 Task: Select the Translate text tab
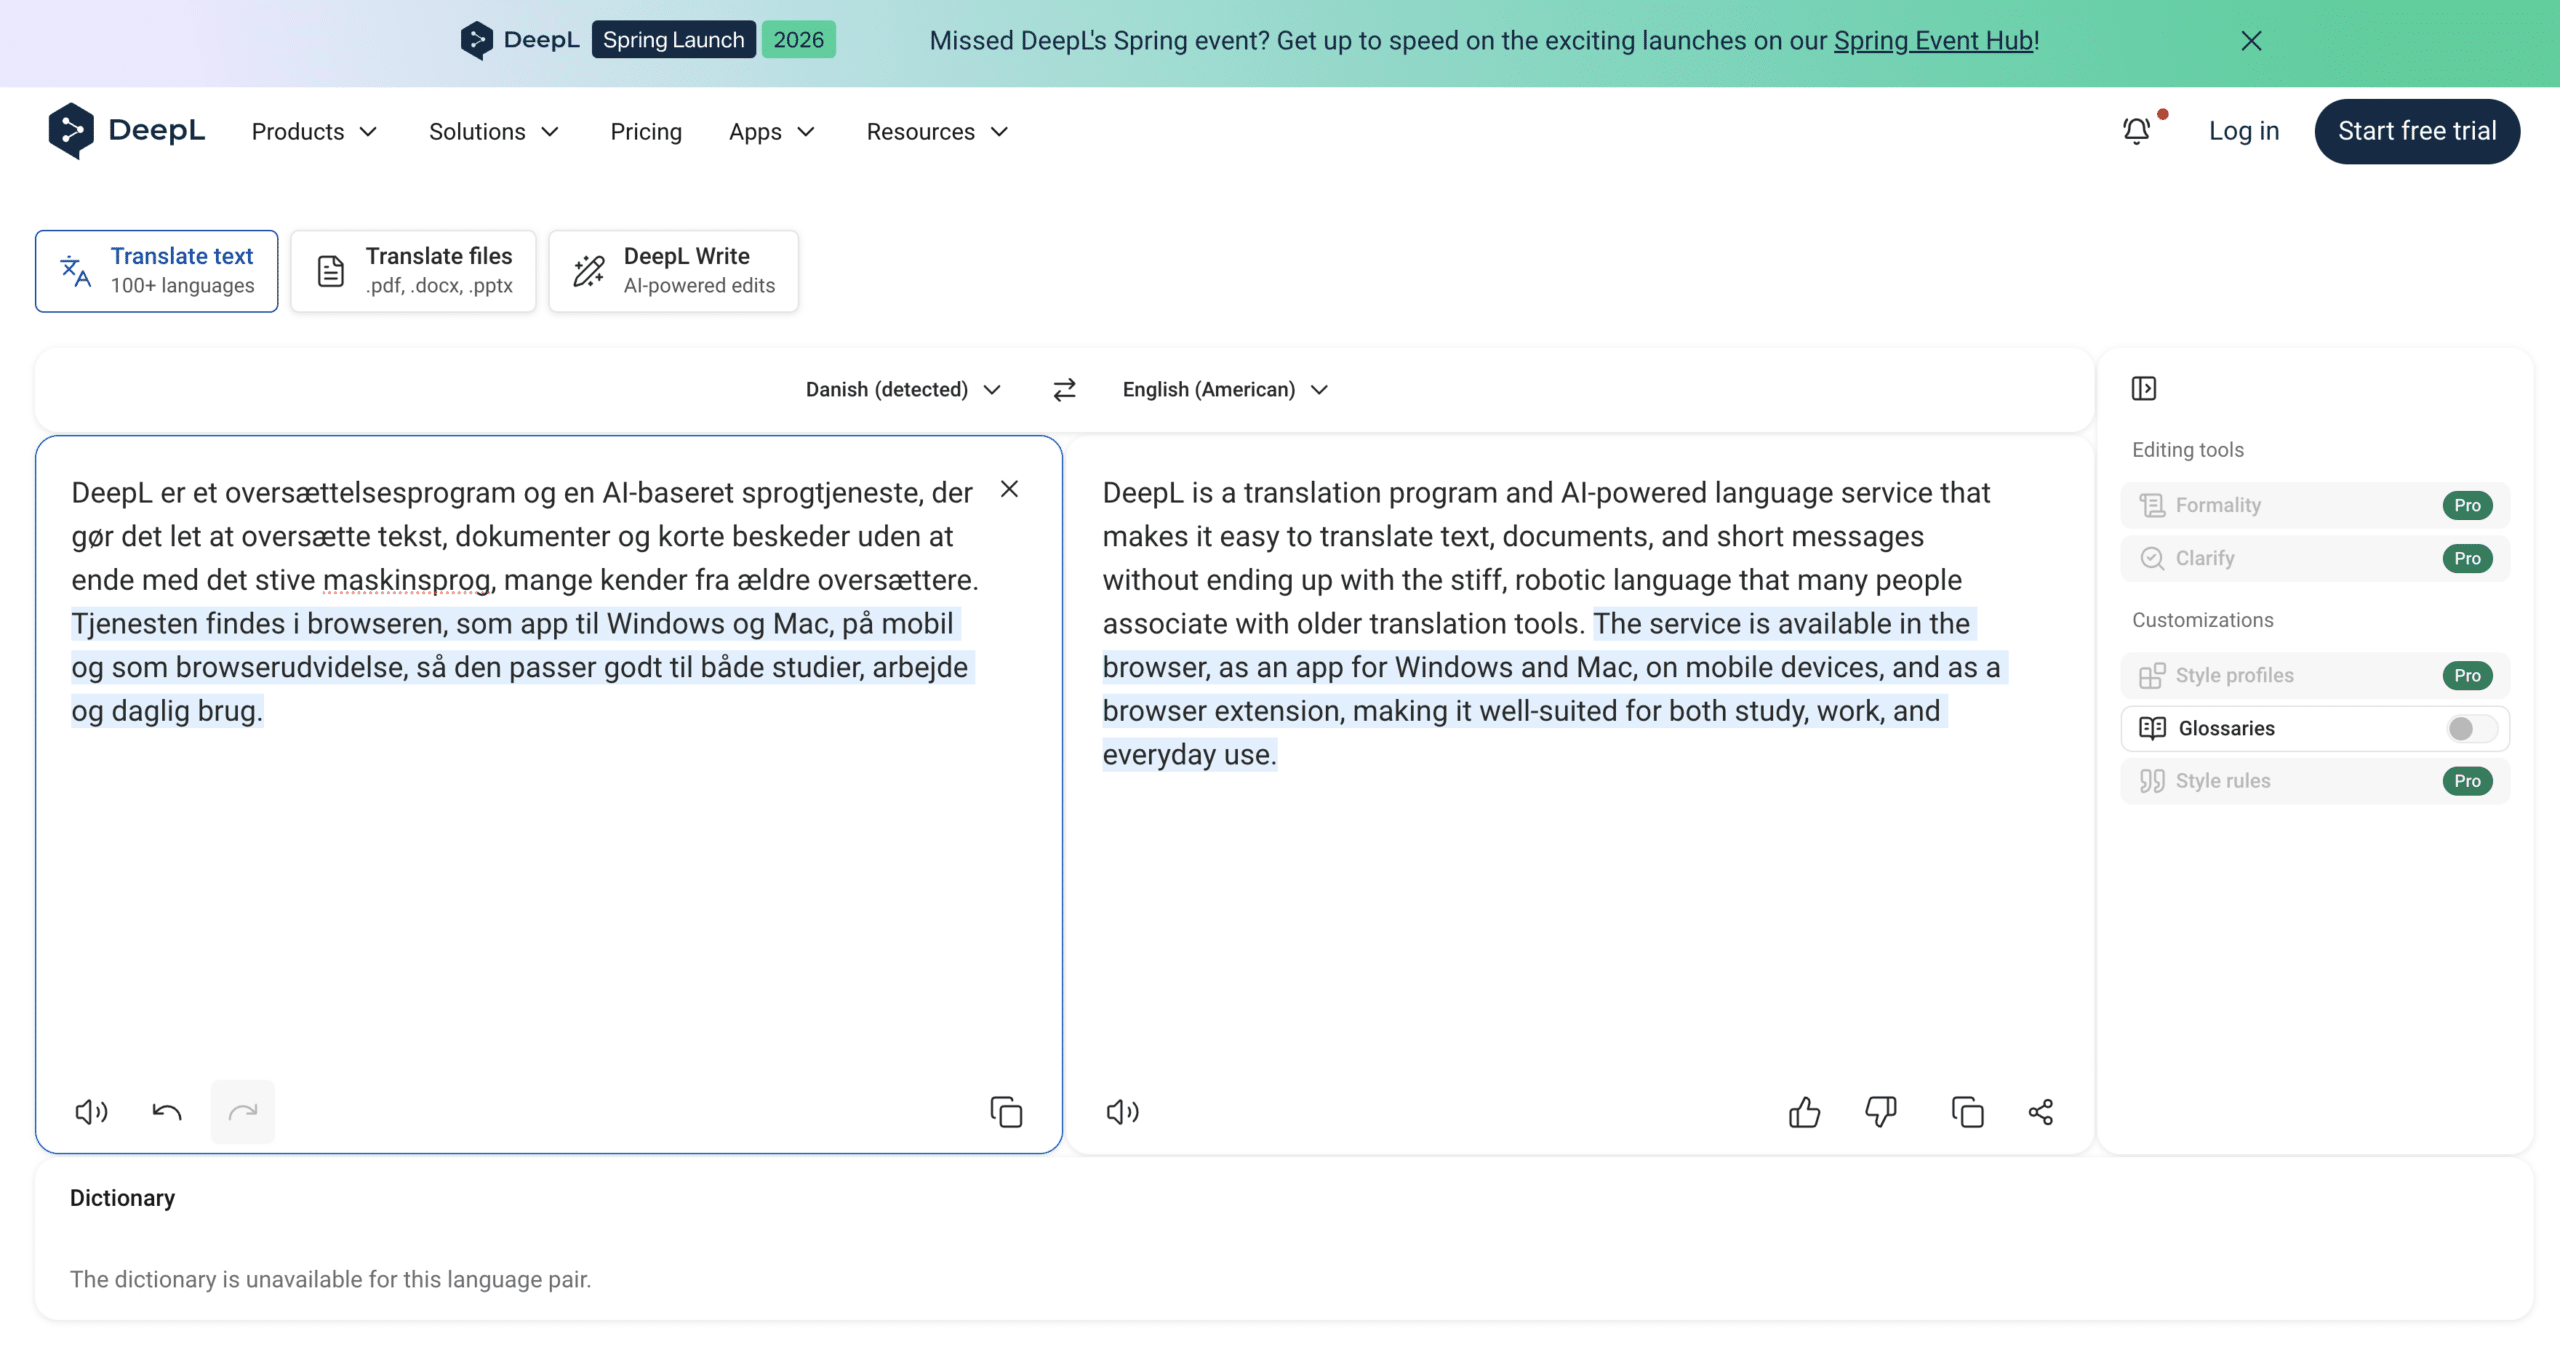pyautogui.click(x=157, y=271)
